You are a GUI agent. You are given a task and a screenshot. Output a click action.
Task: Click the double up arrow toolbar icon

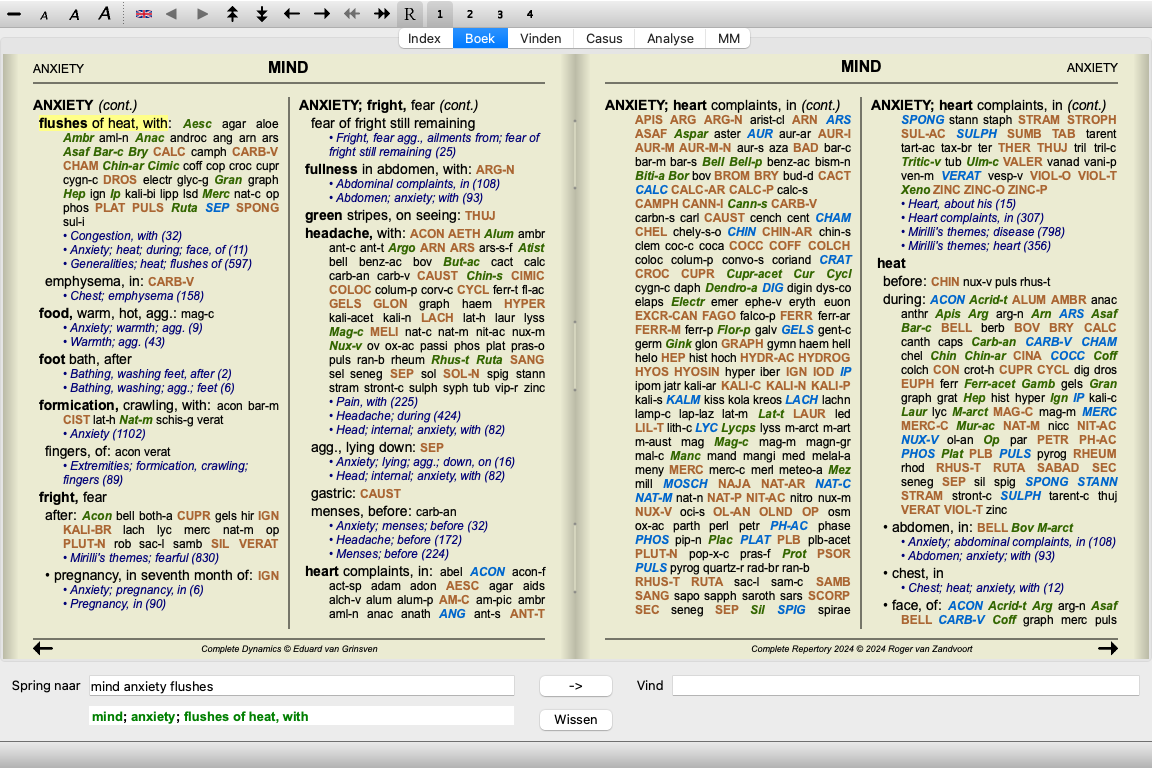point(232,14)
